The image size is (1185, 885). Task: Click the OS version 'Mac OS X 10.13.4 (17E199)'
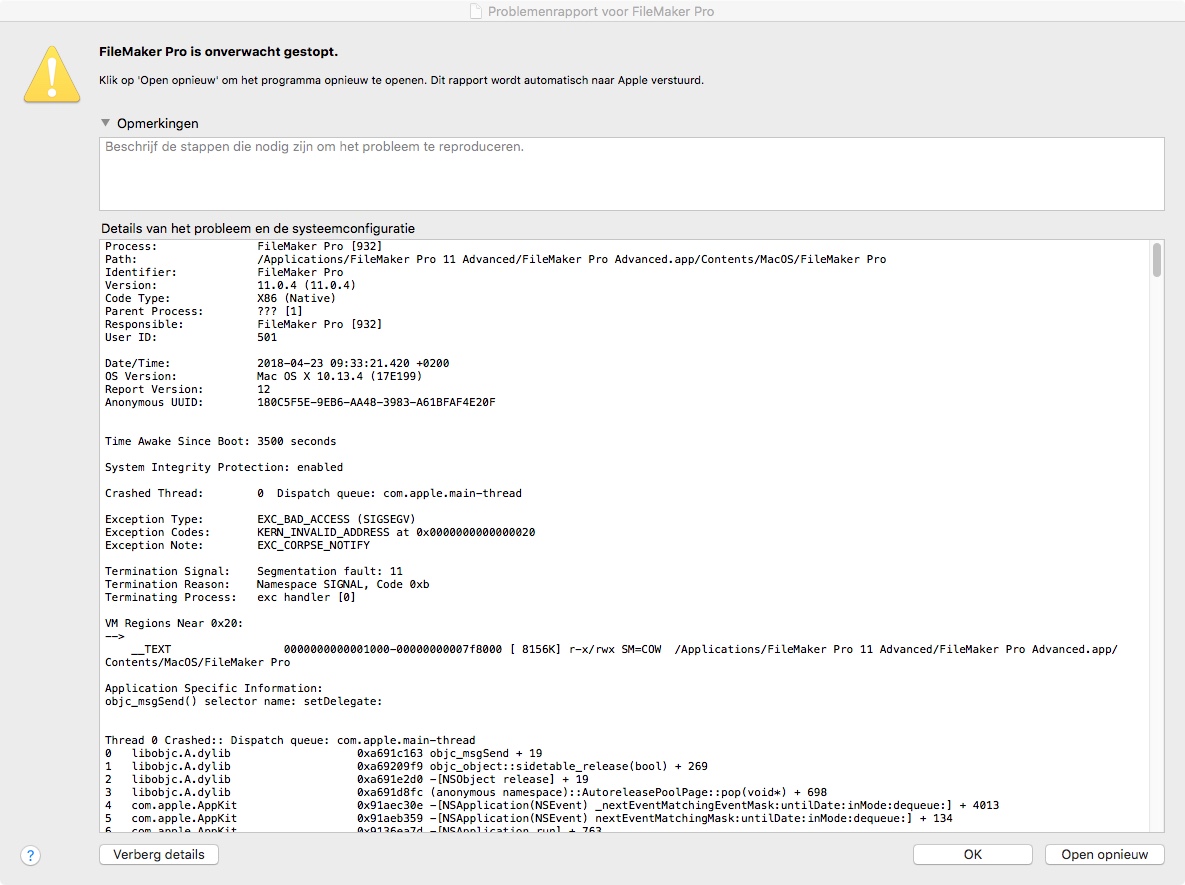click(x=339, y=376)
